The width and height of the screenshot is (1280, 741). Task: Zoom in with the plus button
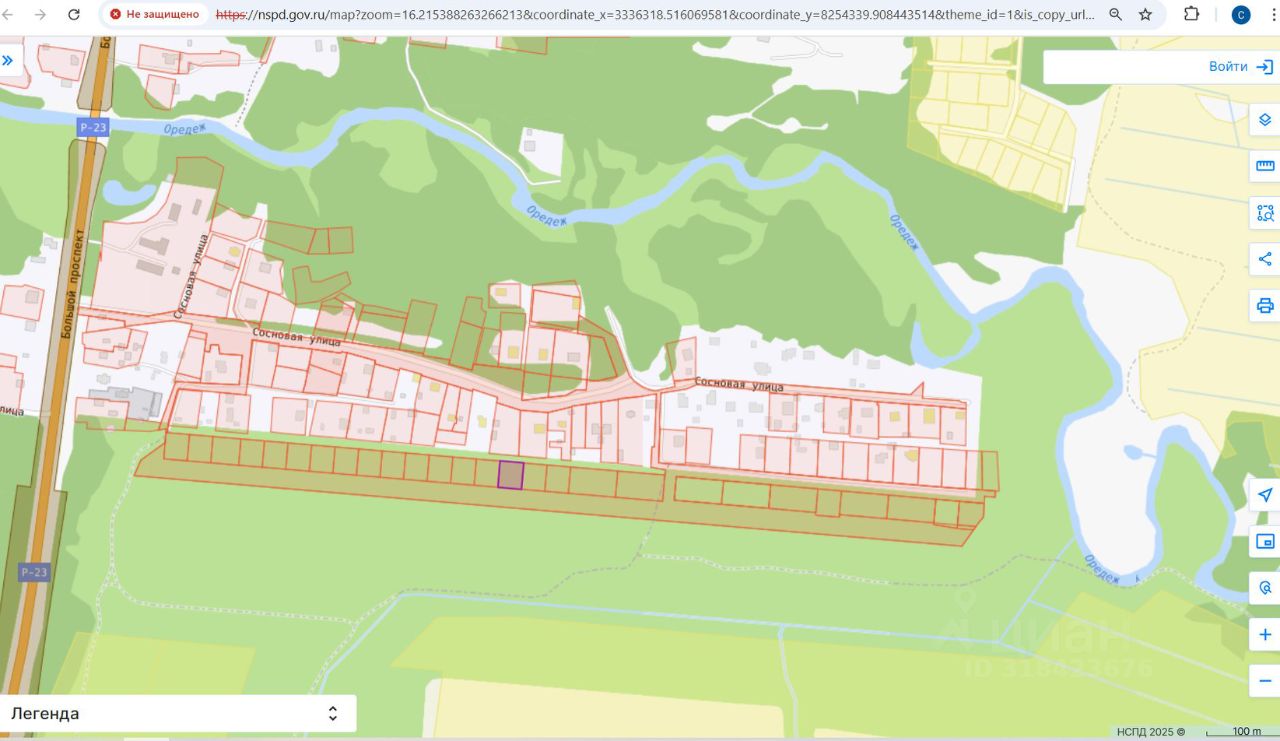coord(1265,635)
